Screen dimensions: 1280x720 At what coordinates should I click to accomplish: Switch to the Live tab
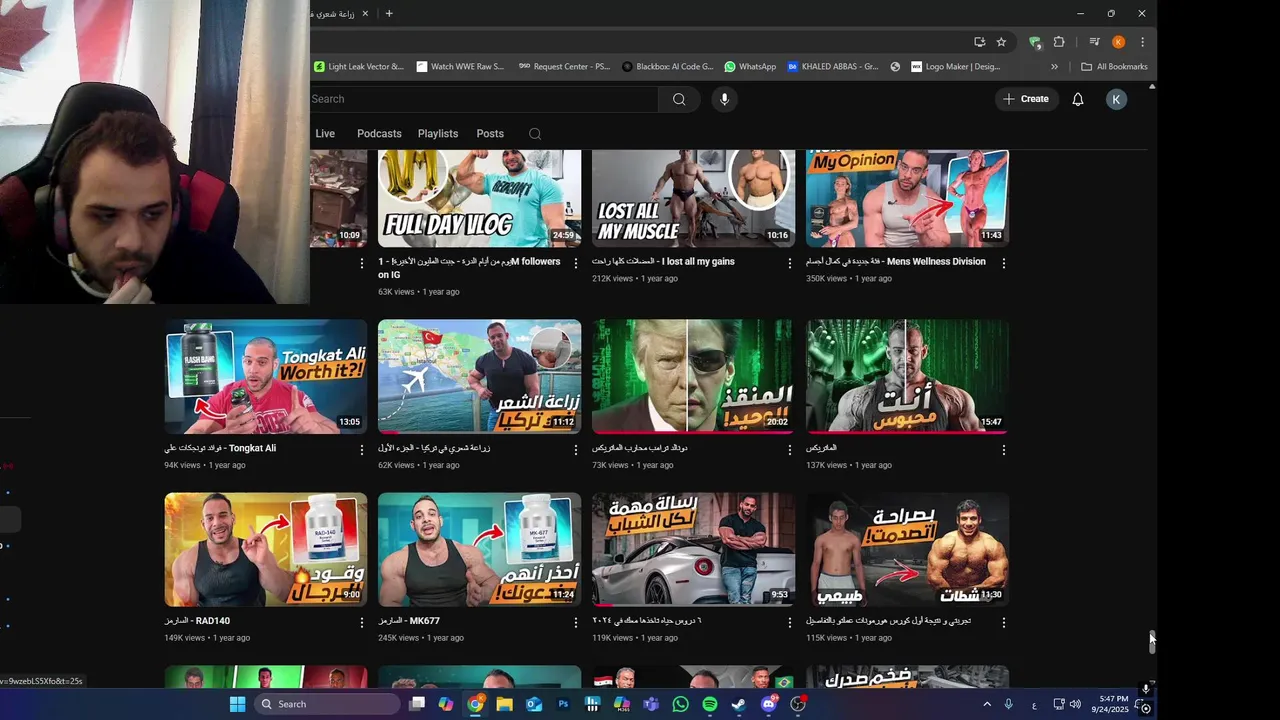click(x=325, y=134)
